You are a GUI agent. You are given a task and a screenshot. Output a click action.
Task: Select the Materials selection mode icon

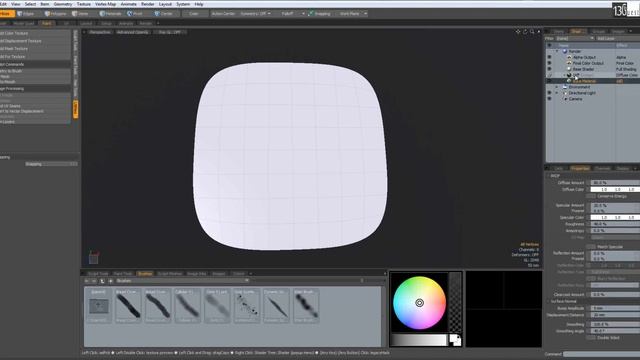pos(102,13)
